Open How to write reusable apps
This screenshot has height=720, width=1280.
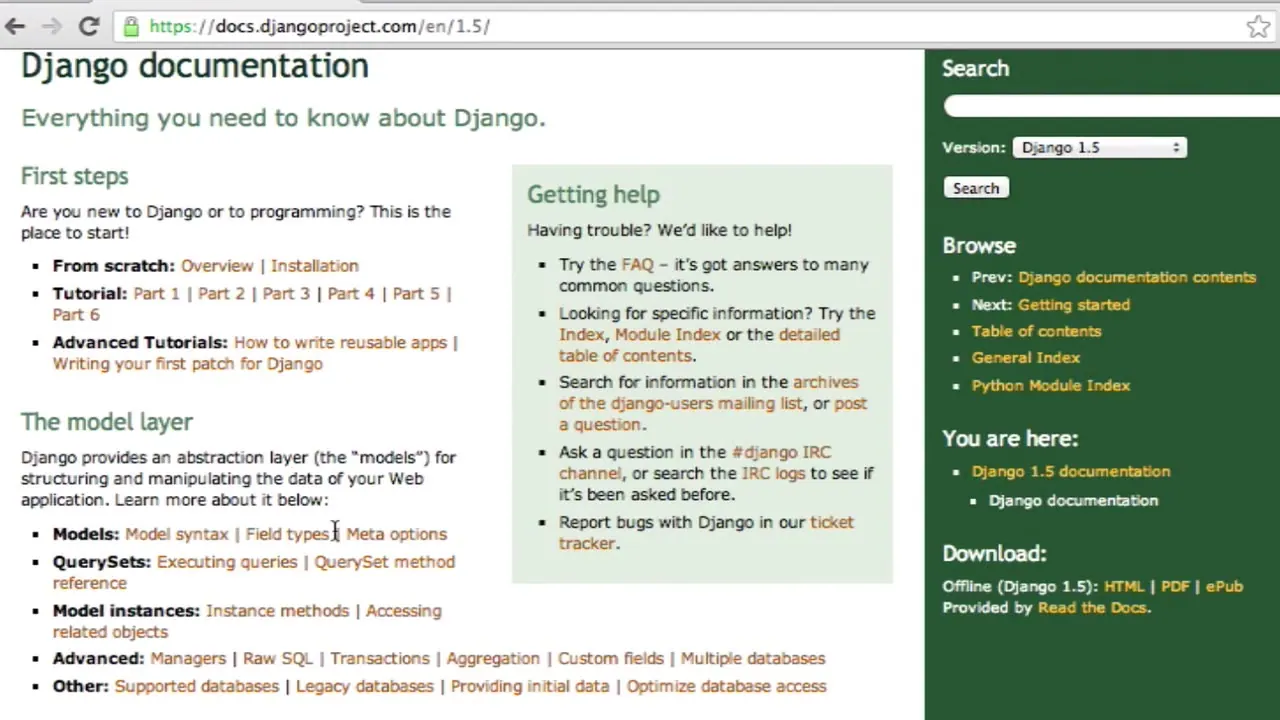340,343
